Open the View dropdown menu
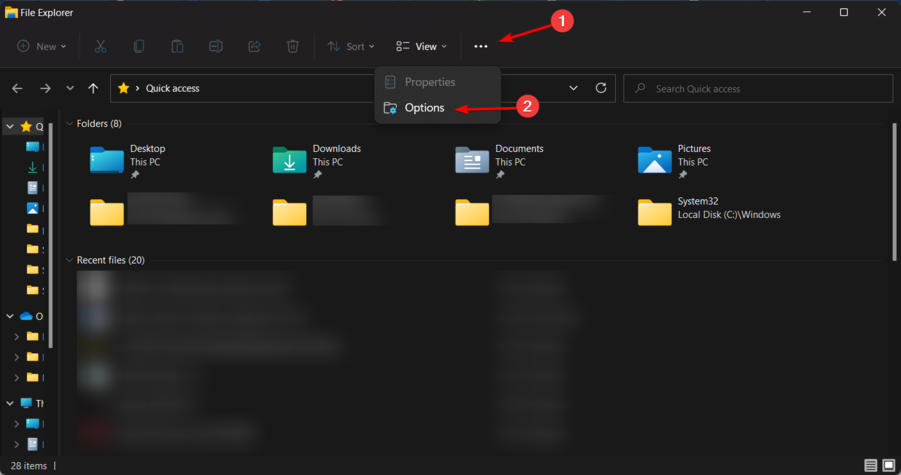 point(421,46)
